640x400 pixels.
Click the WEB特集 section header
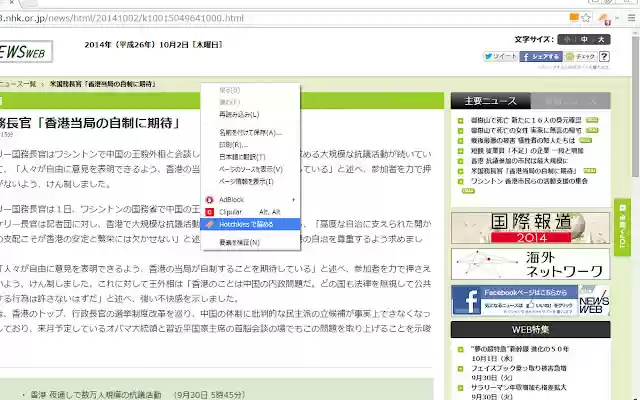pyautogui.click(x=531, y=329)
